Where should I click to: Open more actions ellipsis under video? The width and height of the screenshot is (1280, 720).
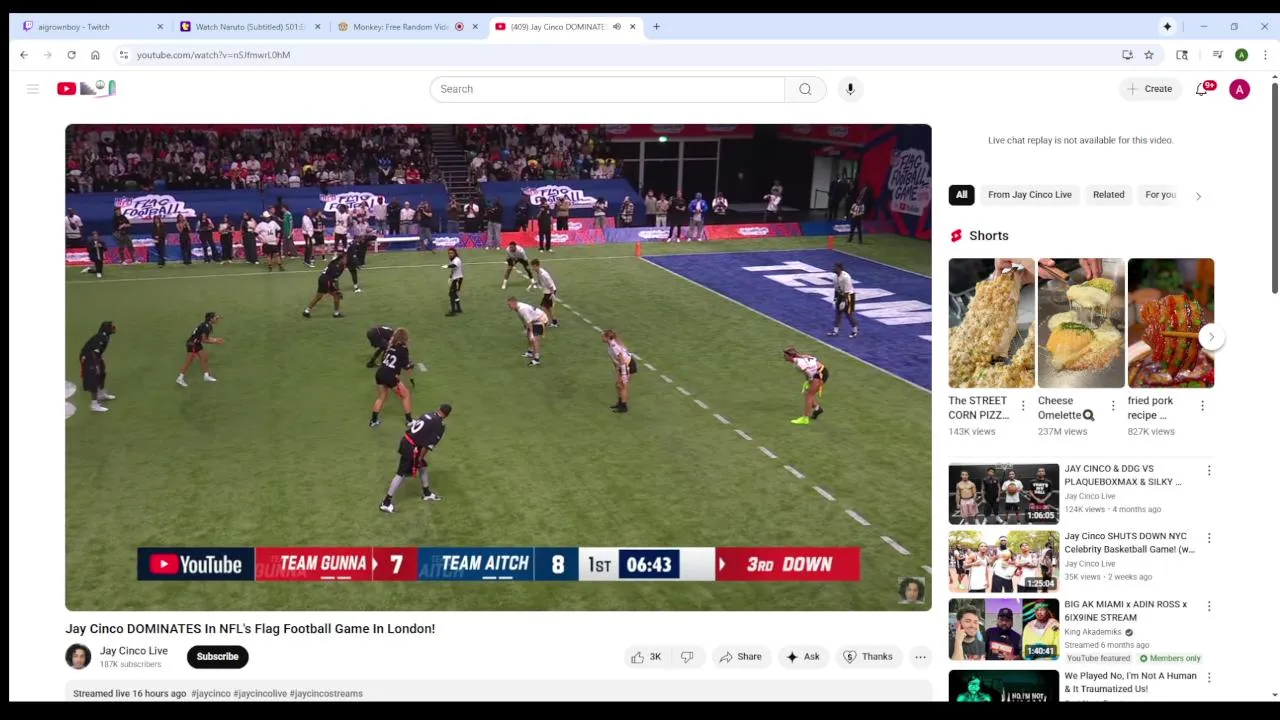pos(920,657)
